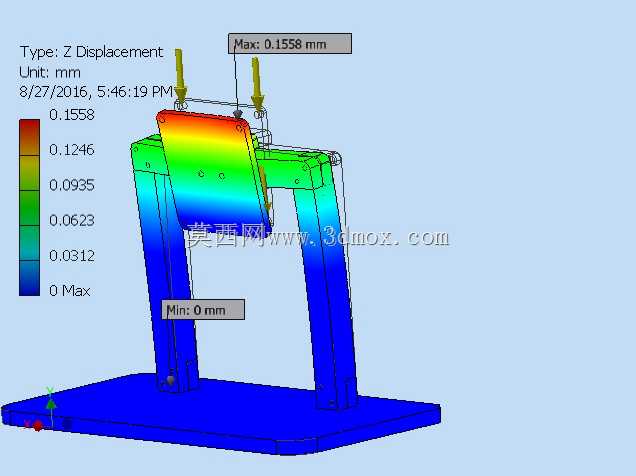Click the left yellow force arrow
This screenshot has height=476, width=636.
pos(180,76)
